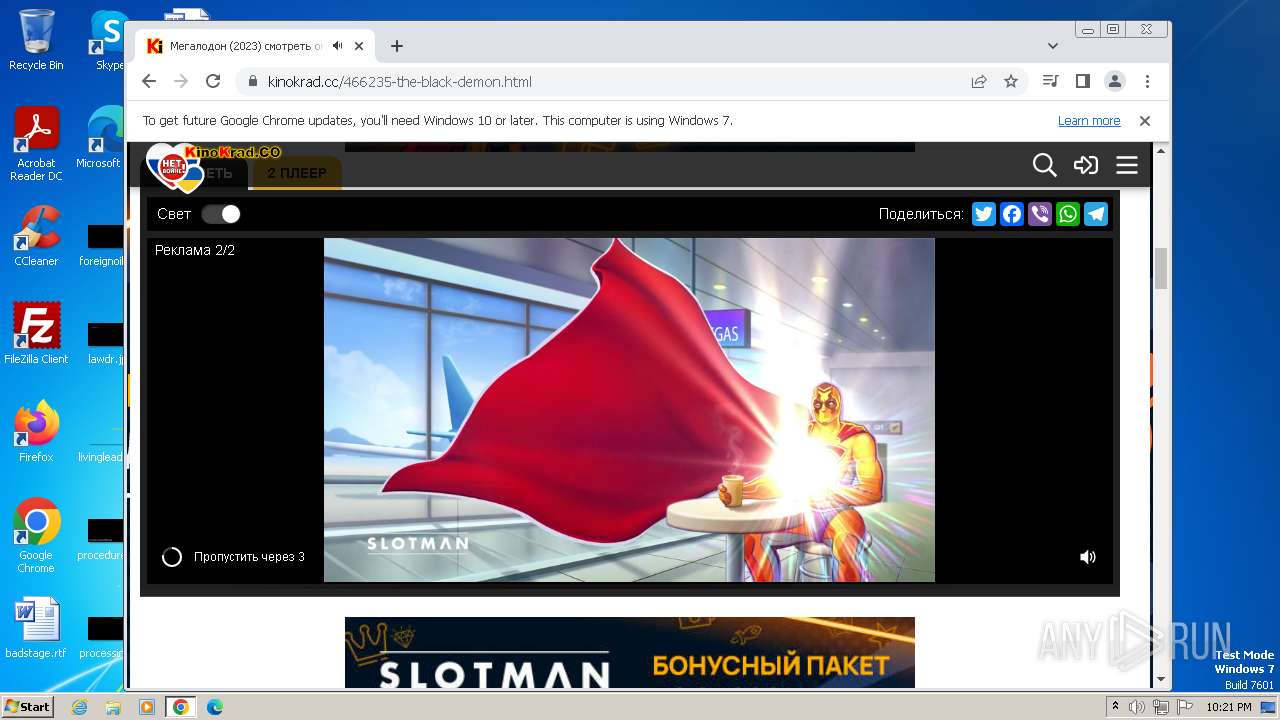This screenshot has width=1280, height=720.
Task: Toggle the Свет light switch
Action: (x=221, y=214)
